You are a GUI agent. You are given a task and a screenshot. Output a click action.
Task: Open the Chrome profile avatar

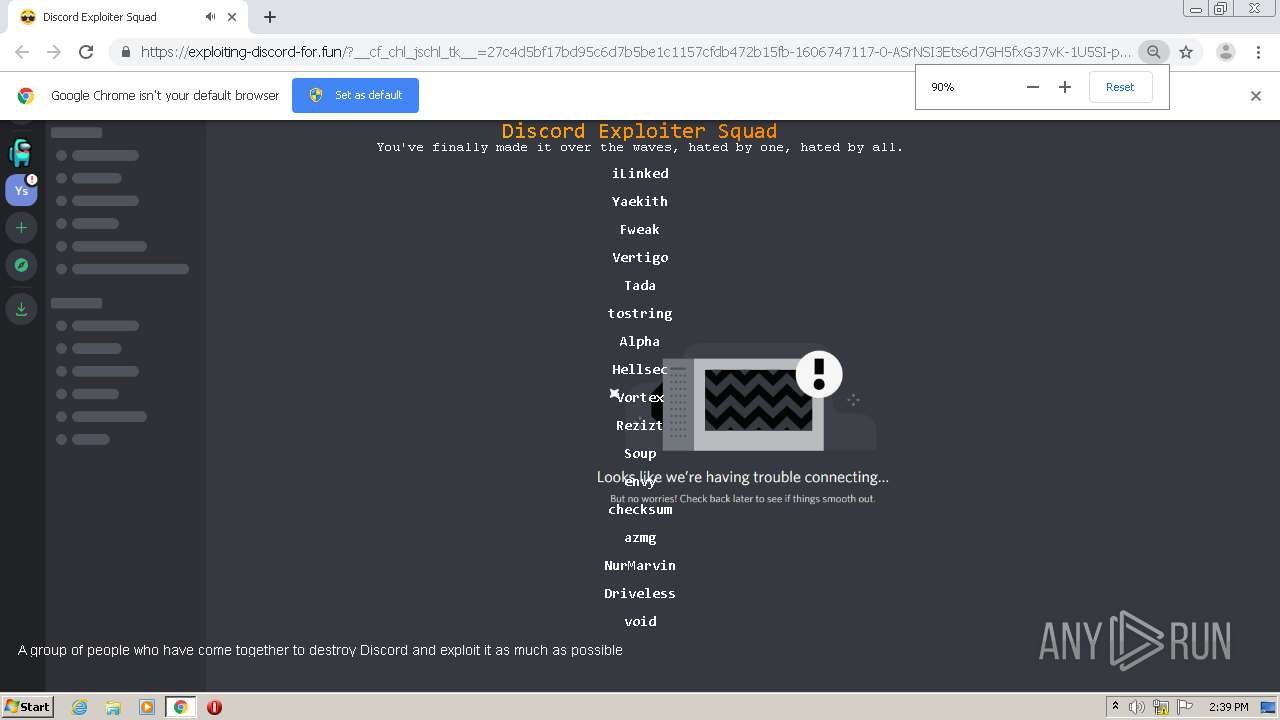(1226, 52)
